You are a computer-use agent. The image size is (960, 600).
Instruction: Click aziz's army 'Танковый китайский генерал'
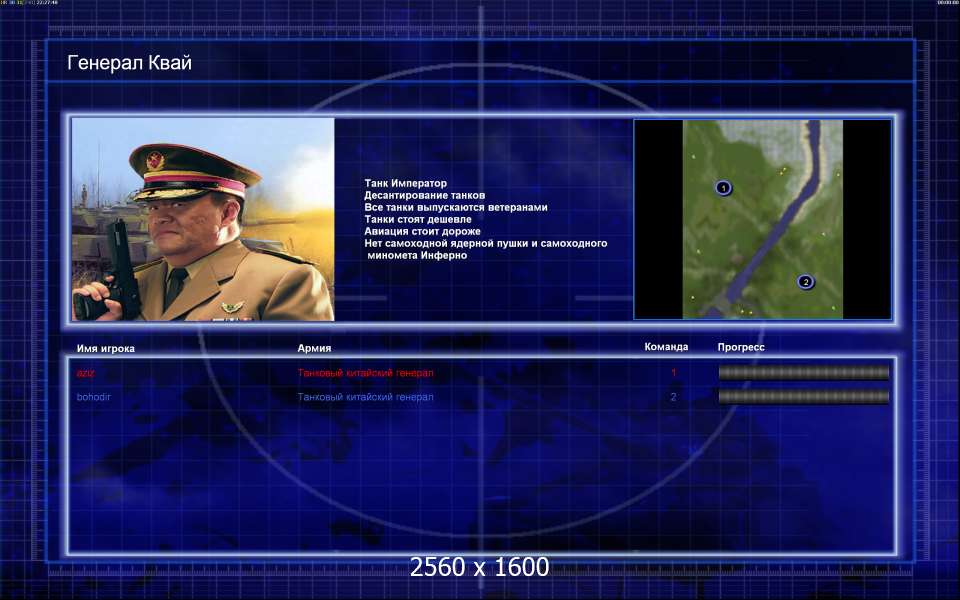pos(366,373)
